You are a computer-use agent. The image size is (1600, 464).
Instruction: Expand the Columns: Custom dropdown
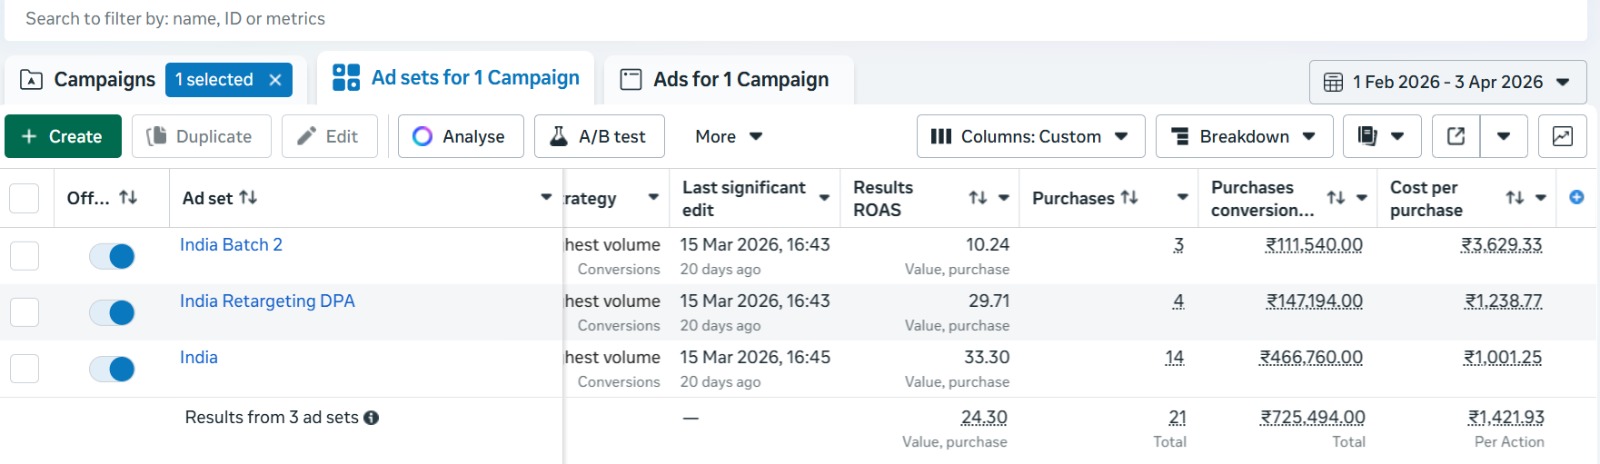1030,136
